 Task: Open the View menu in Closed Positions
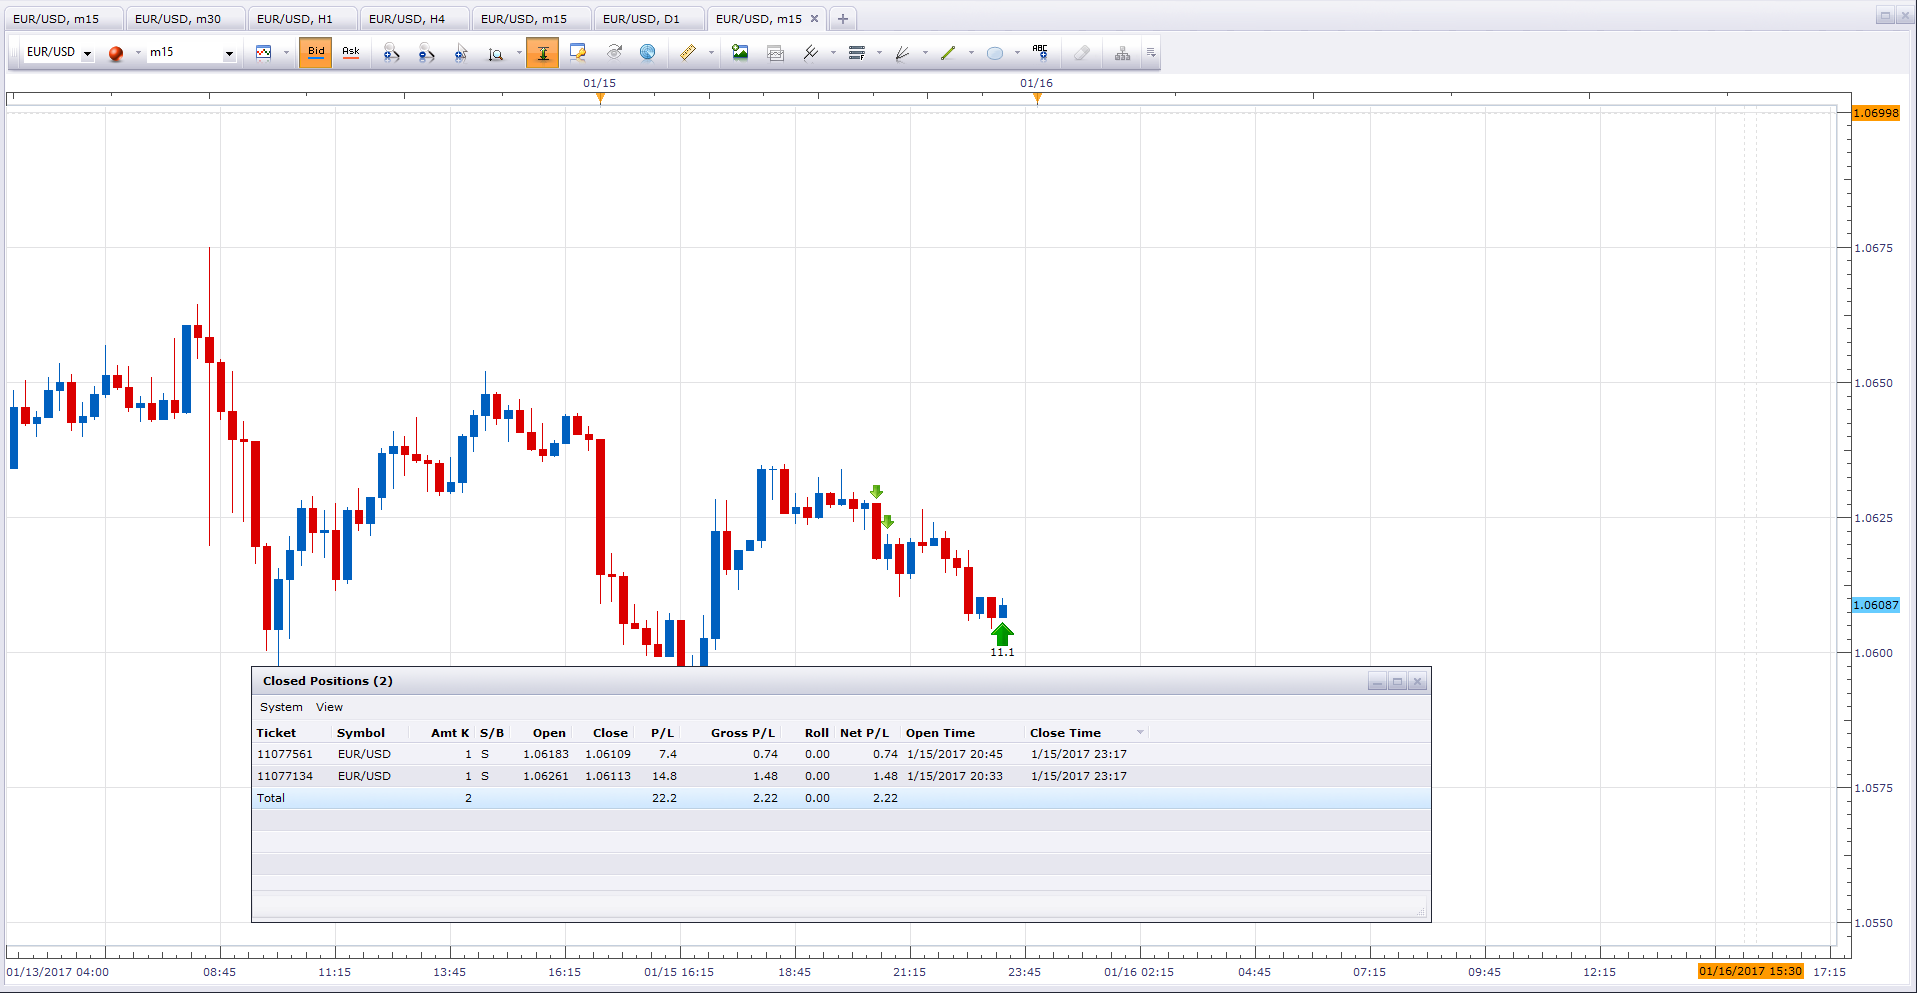(329, 707)
